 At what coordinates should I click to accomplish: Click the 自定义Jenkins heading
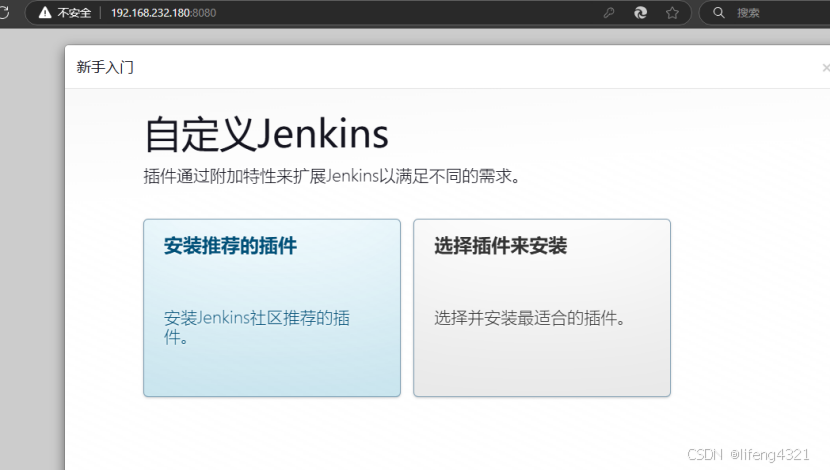click(267, 134)
